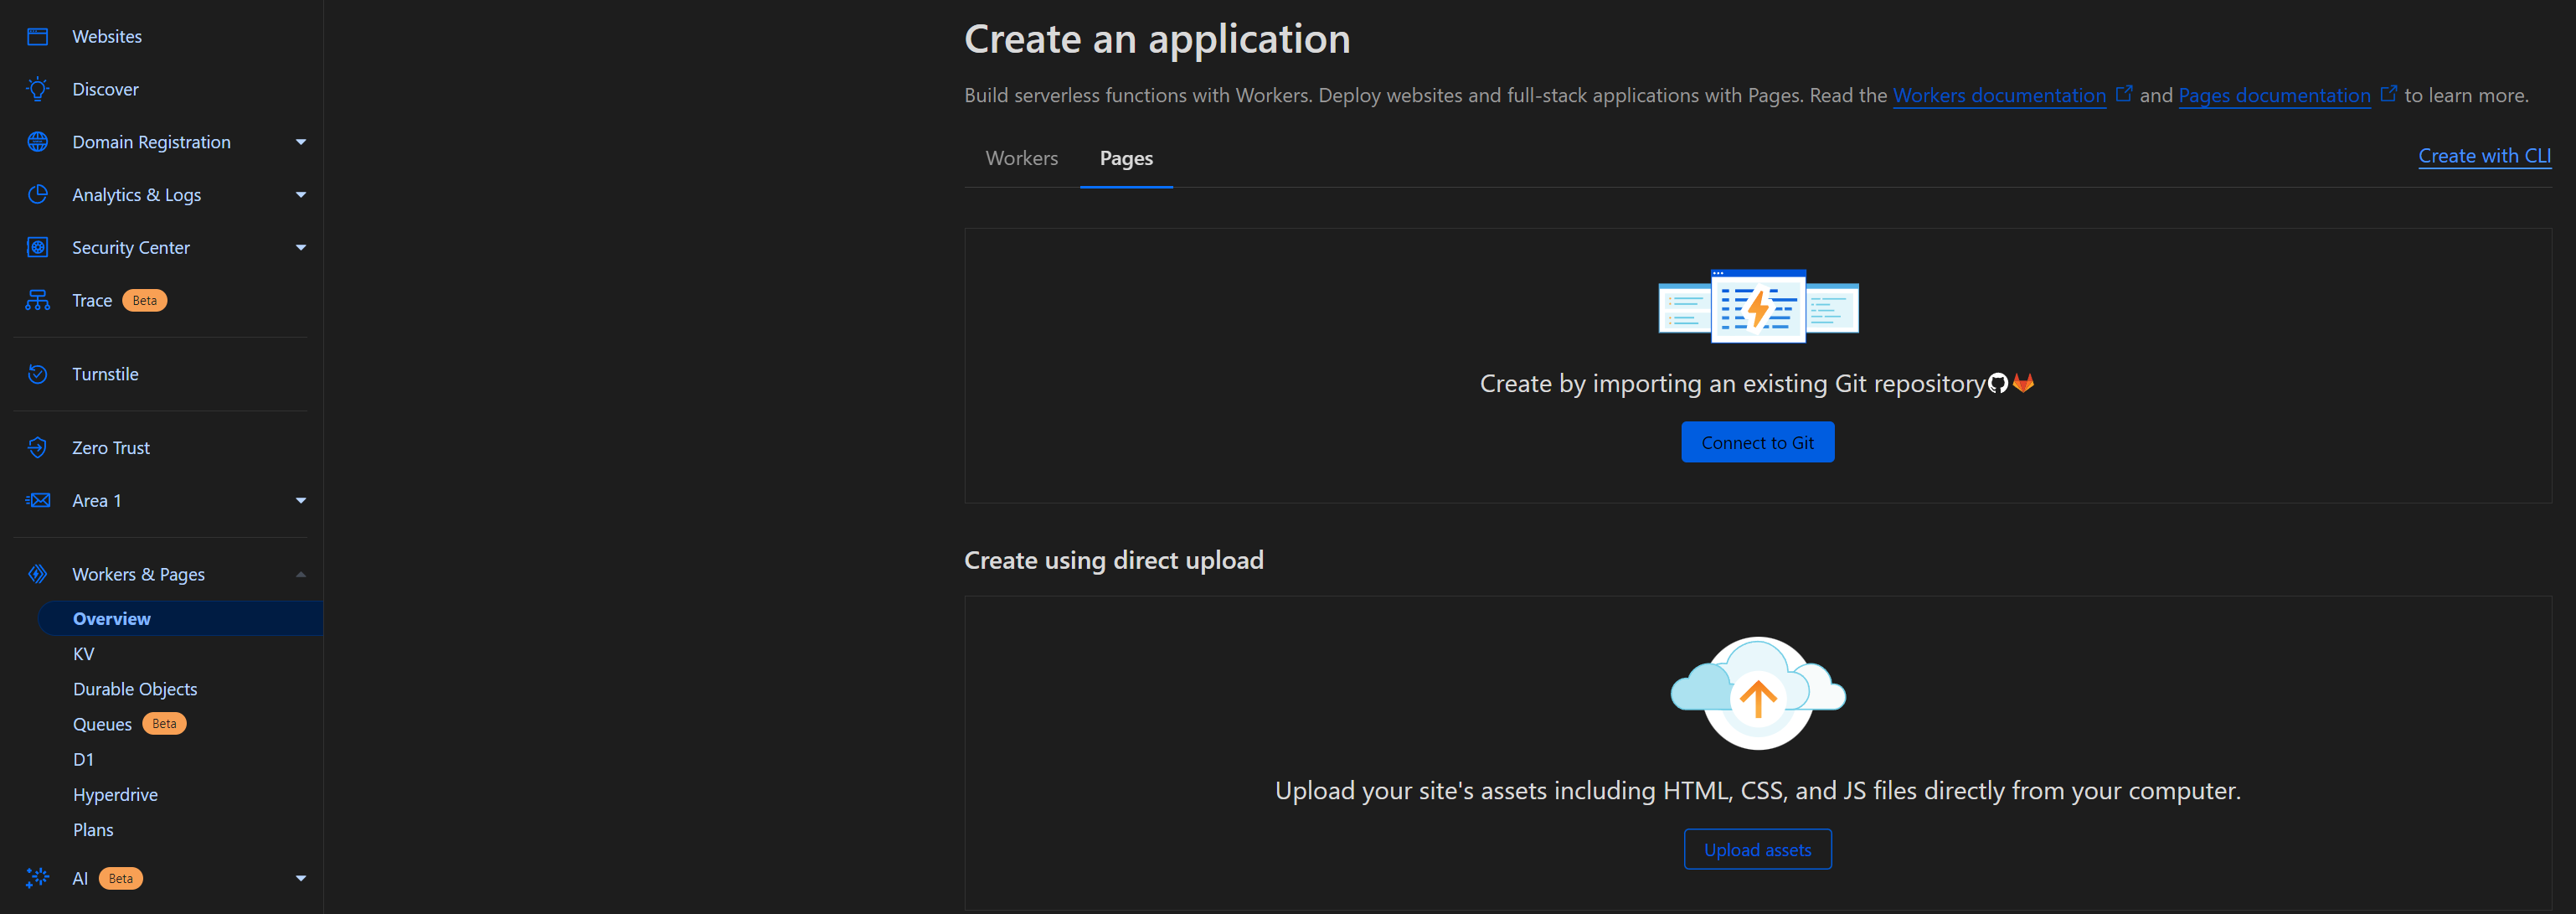2576x914 pixels.
Task: Click the Websites browser icon in sidebar
Action: 38,37
